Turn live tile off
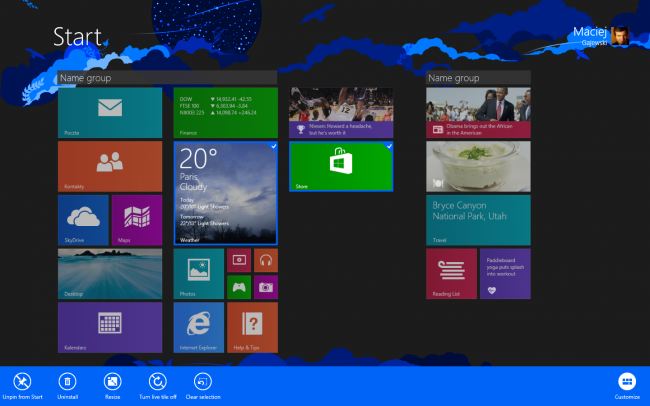The image size is (650, 406). coord(158,386)
